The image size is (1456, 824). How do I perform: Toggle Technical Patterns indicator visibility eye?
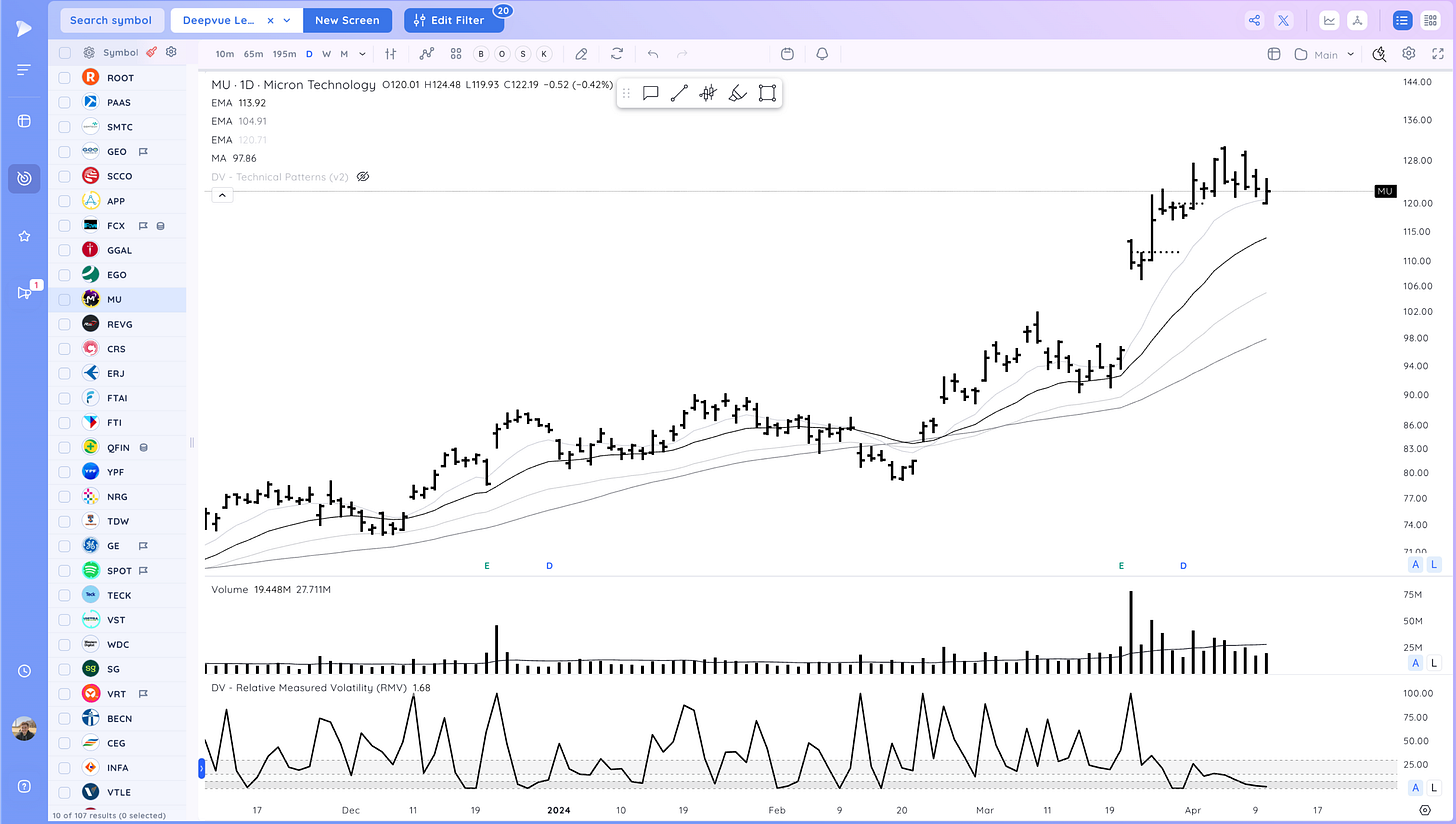coord(363,176)
